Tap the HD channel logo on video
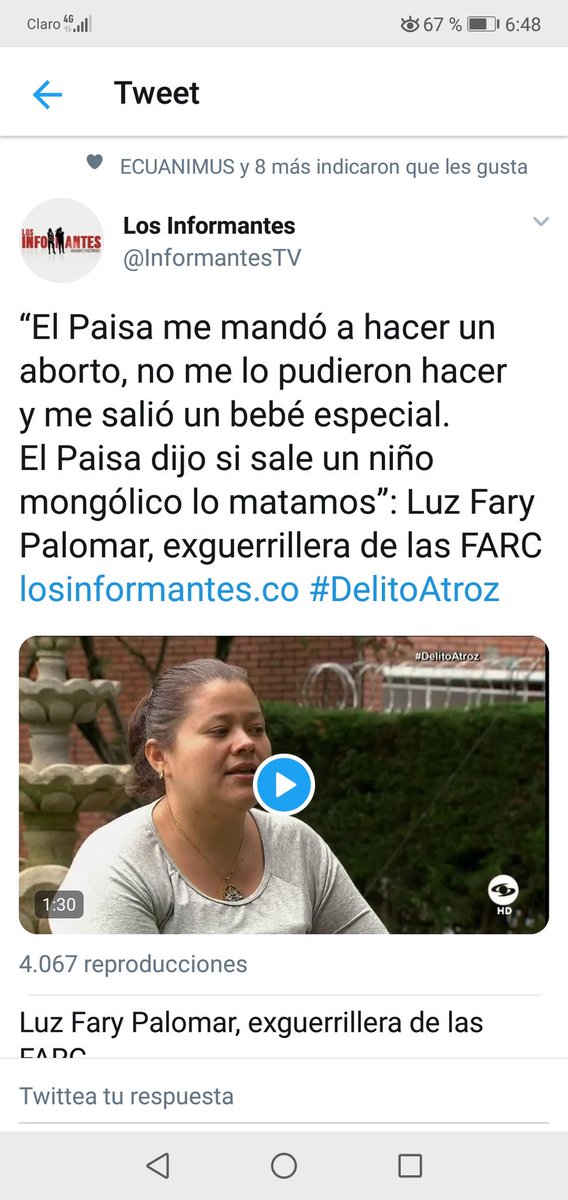The width and height of the screenshot is (568, 1200). 501,892
